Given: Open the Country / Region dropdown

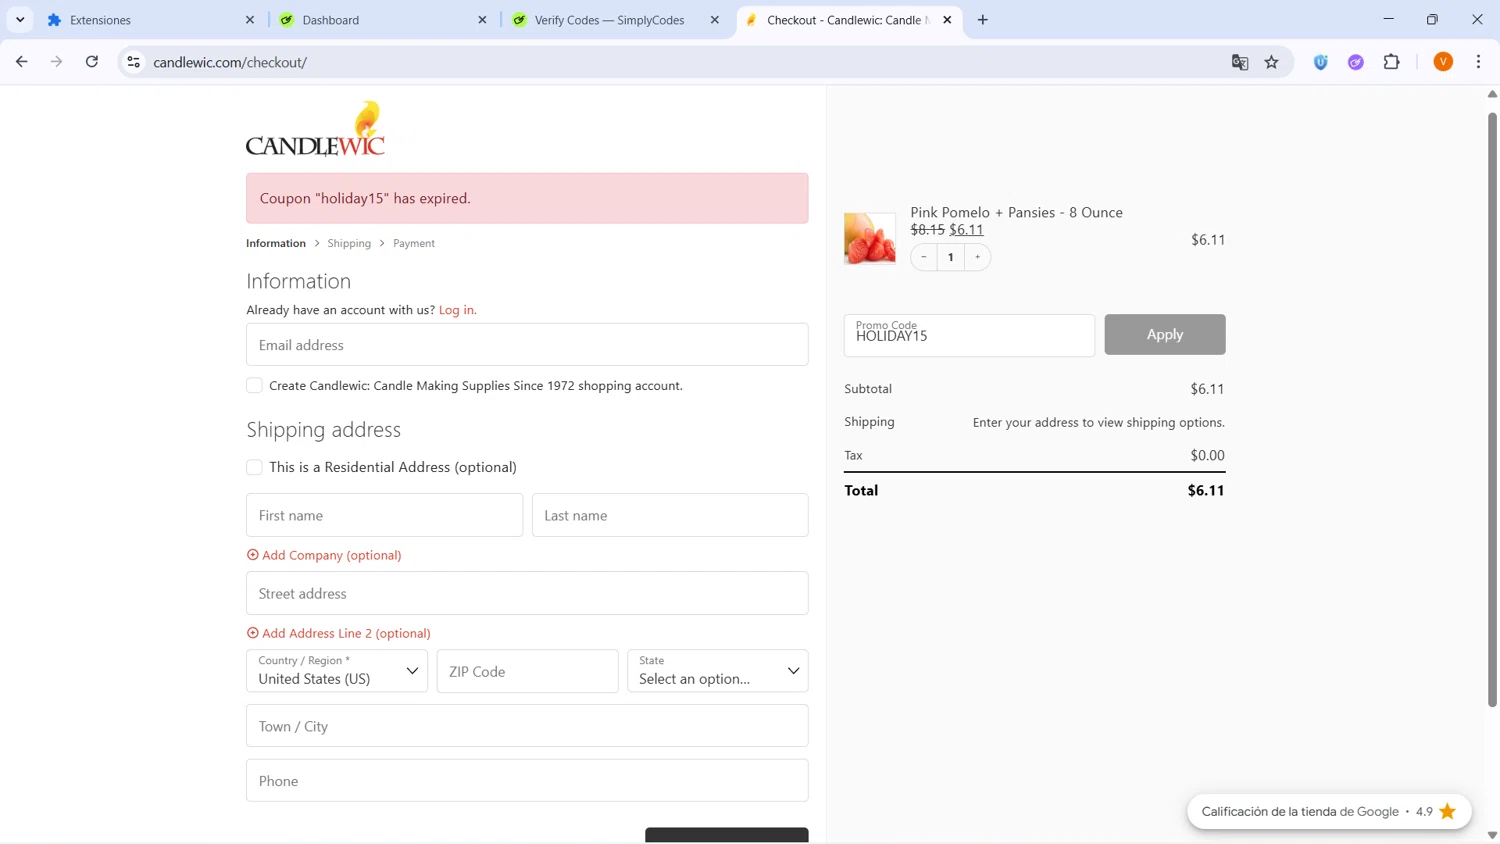Looking at the screenshot, I should (337, 671).
